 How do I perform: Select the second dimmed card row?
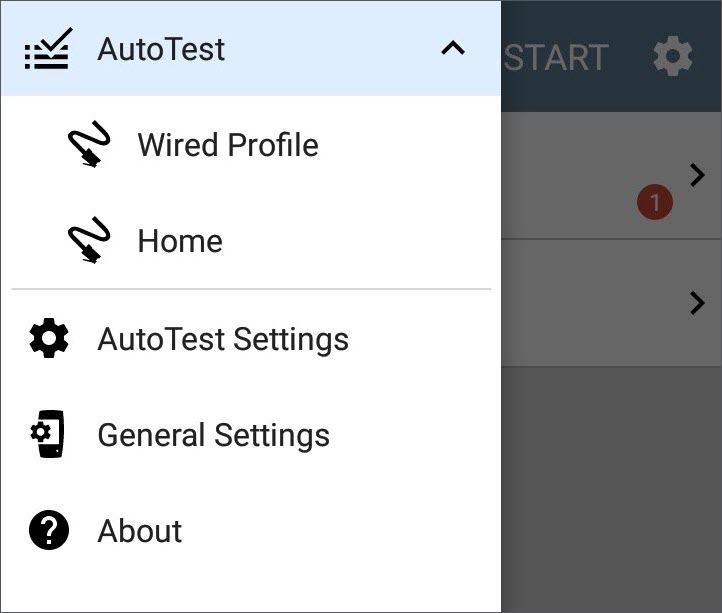pyautogui.click(x=611, y=303)
